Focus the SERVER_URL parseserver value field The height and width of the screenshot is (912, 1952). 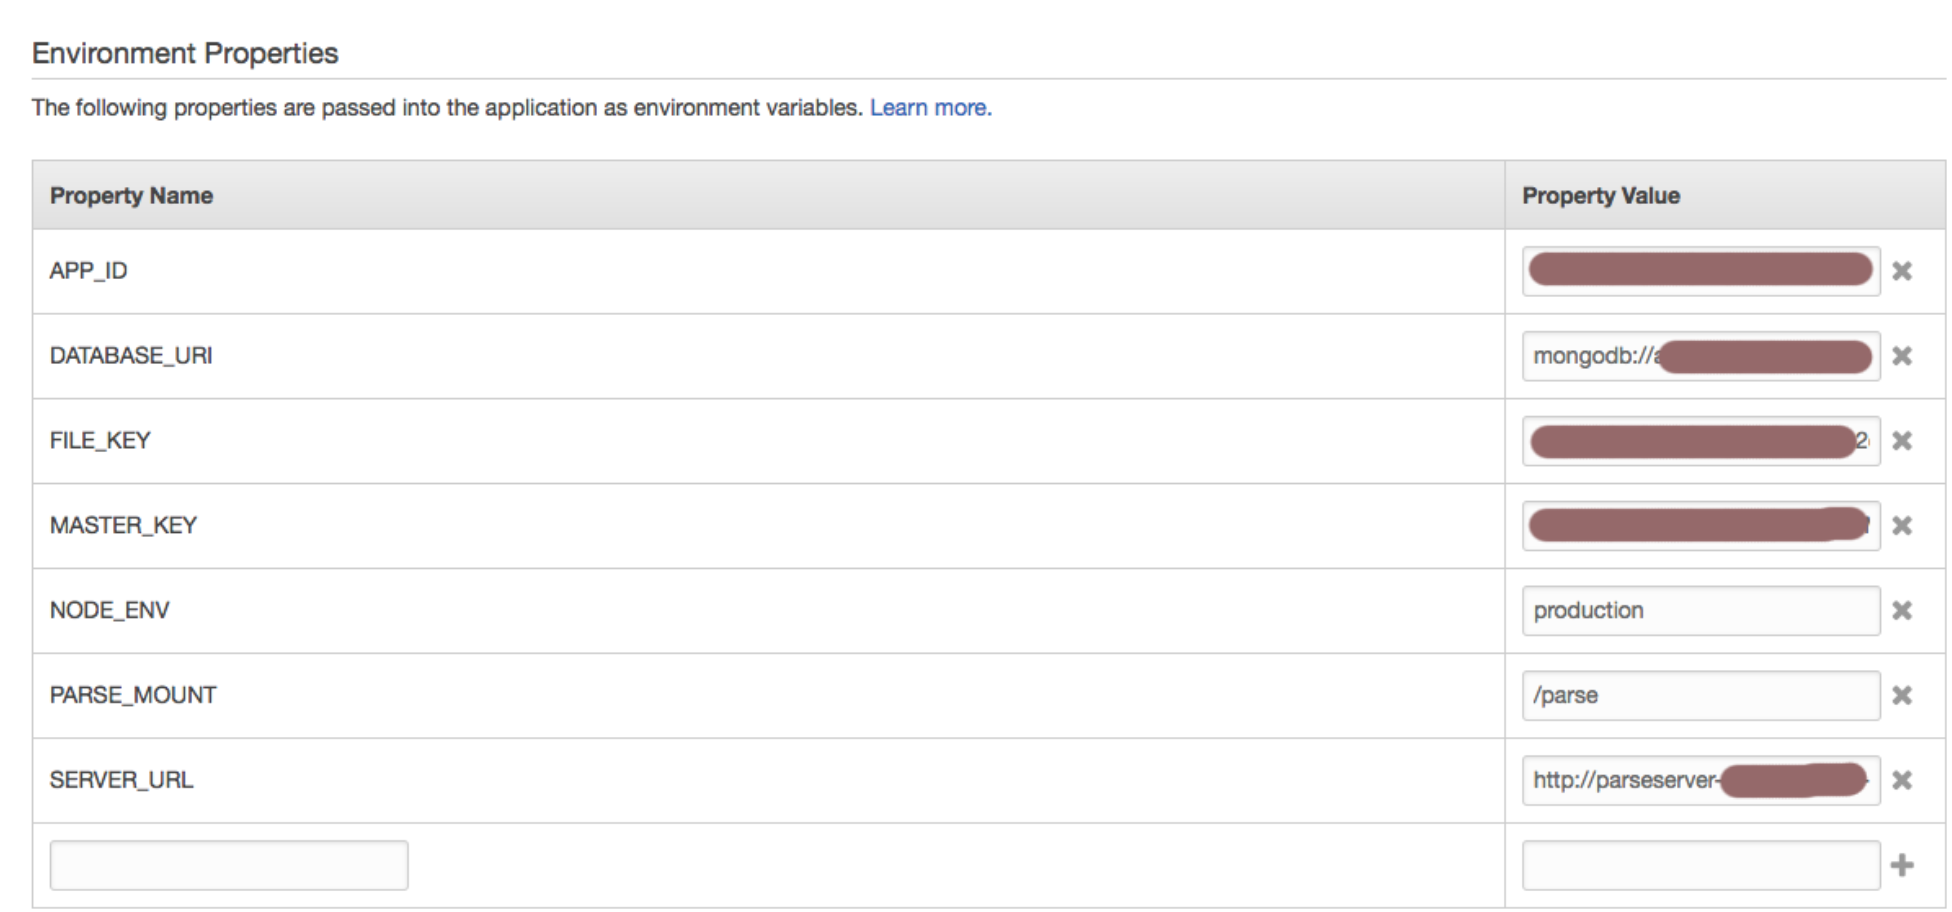pyautogui.click(x=1700, y=781)
